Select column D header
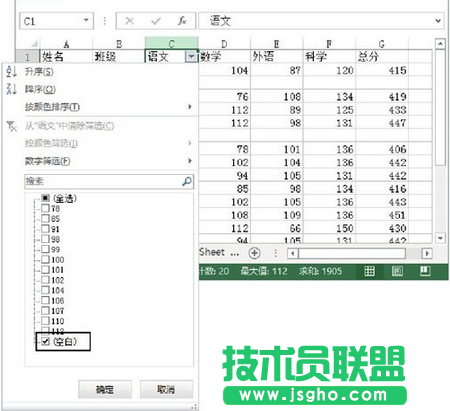This screenshot has height=411, width=450. (x=224, y=44)
